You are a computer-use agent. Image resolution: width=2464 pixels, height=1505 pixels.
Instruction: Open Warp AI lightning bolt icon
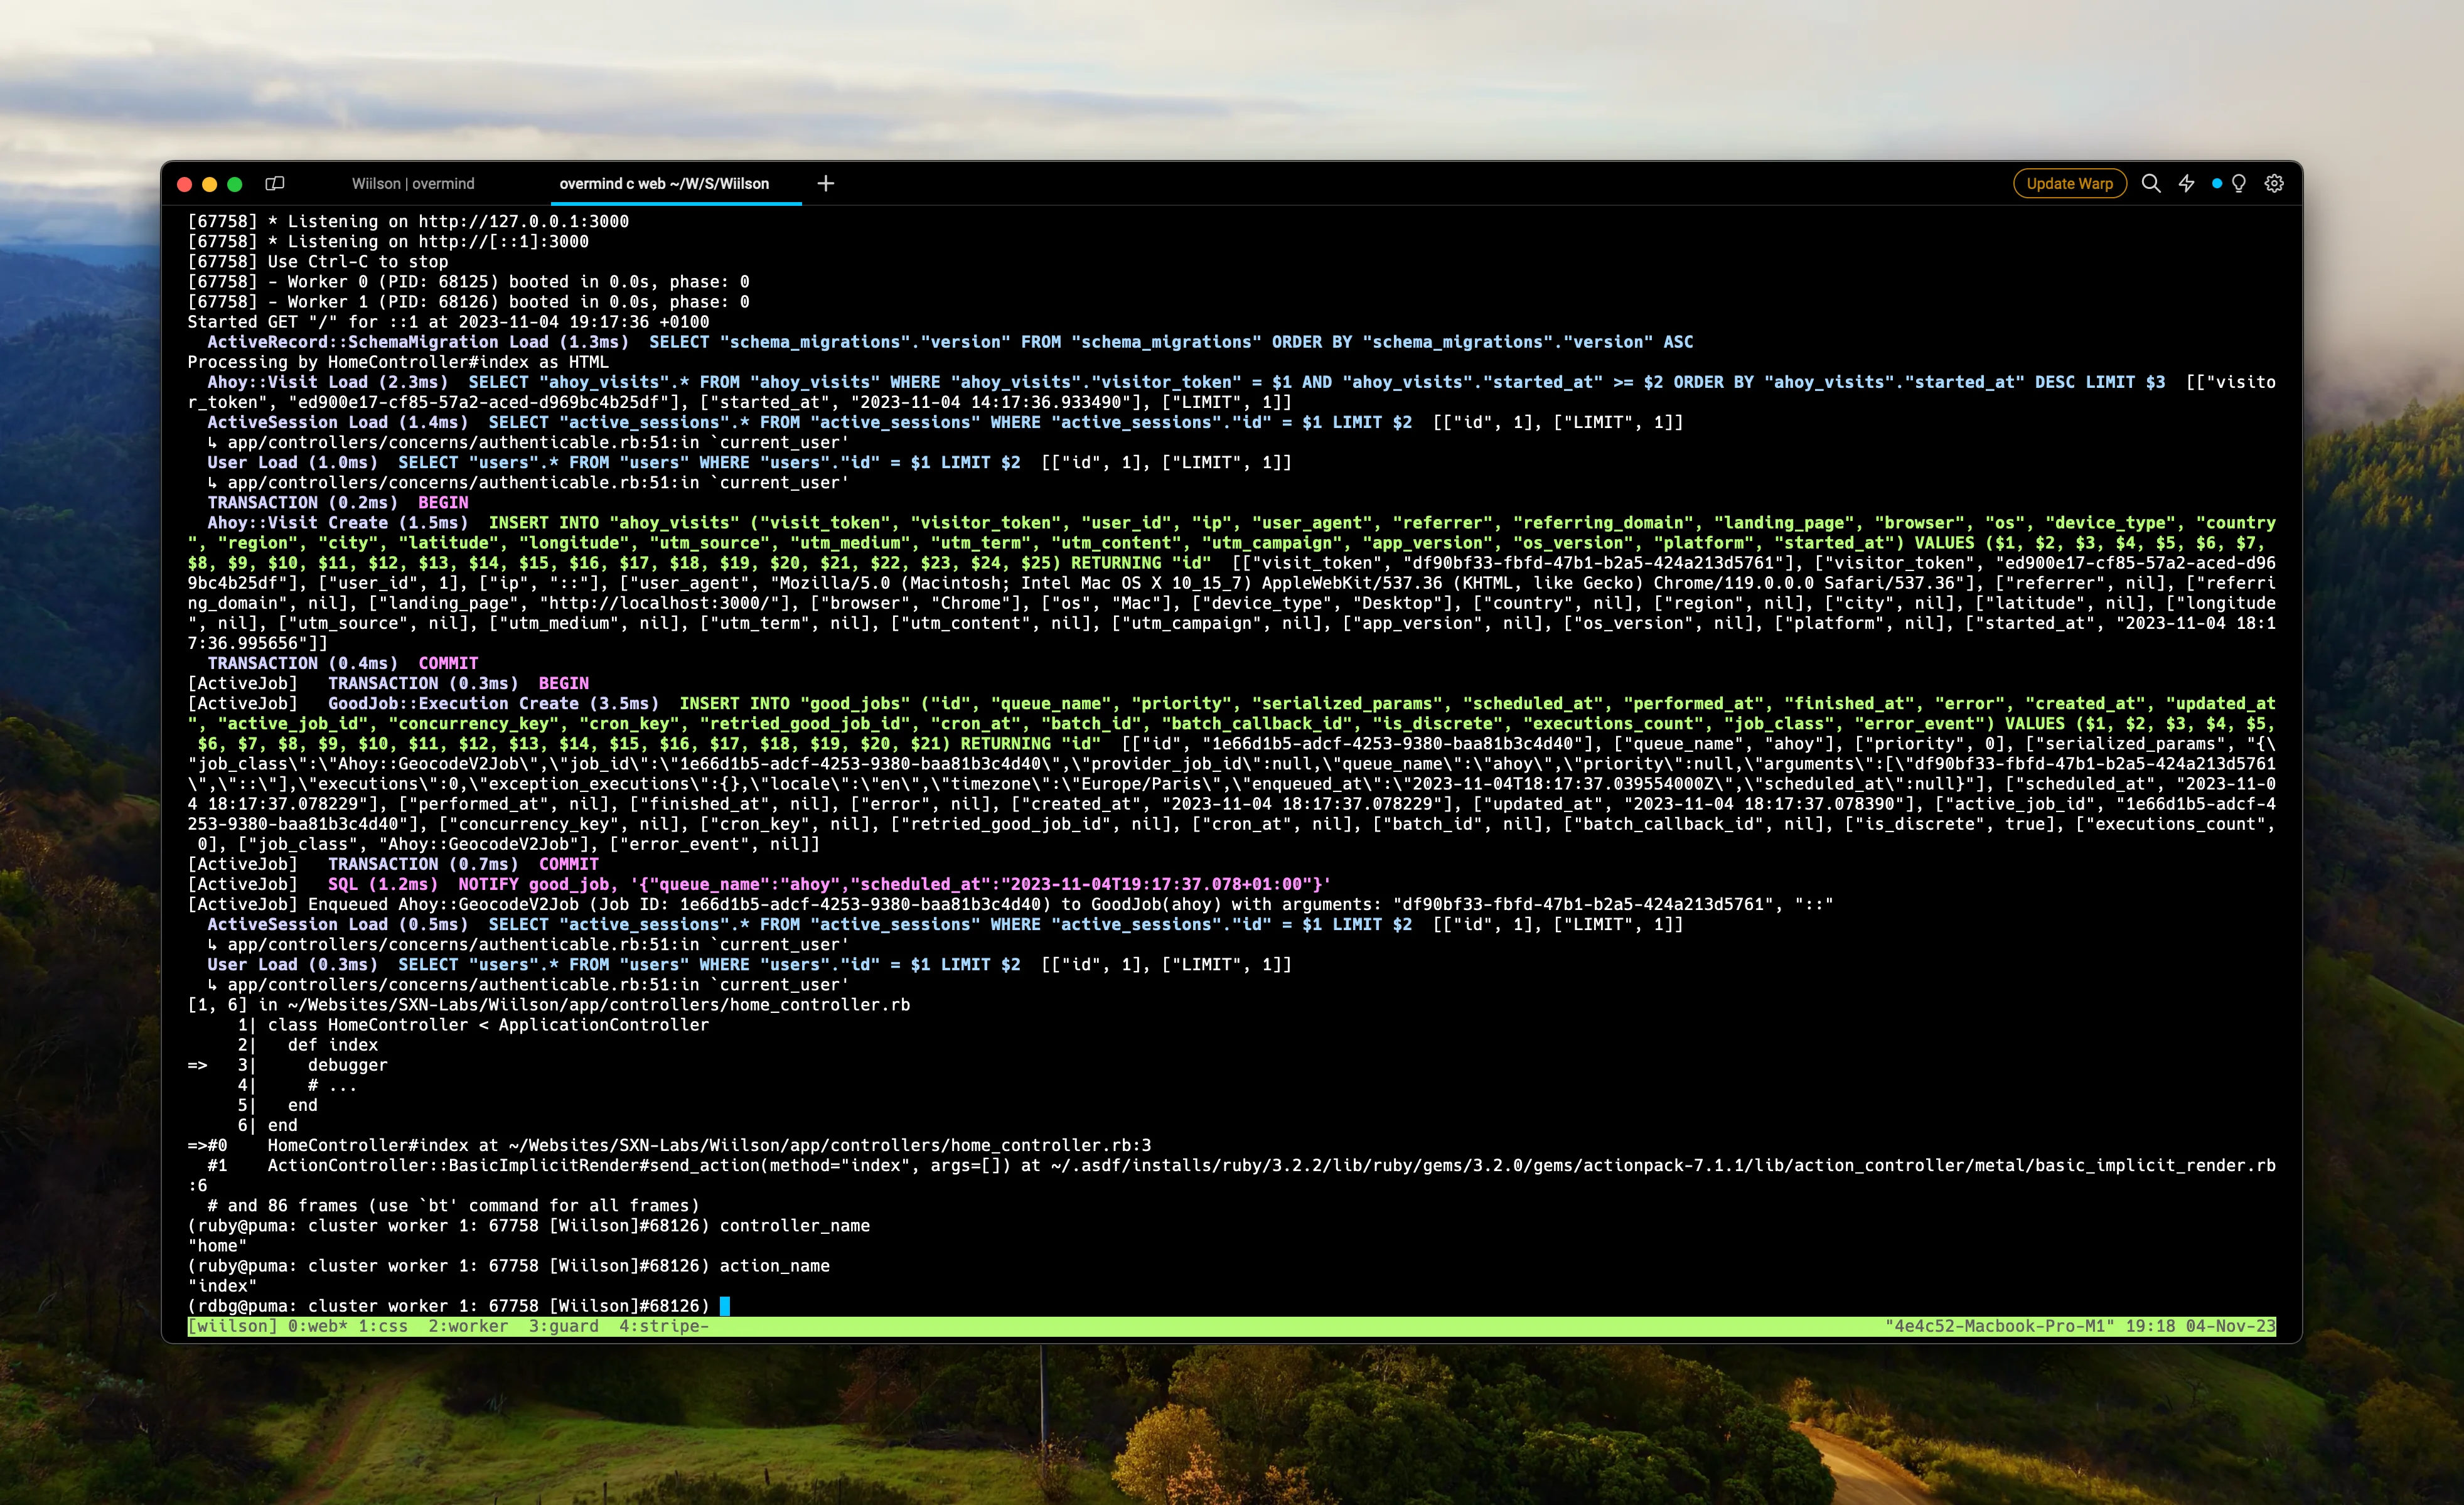point(2187,183)
